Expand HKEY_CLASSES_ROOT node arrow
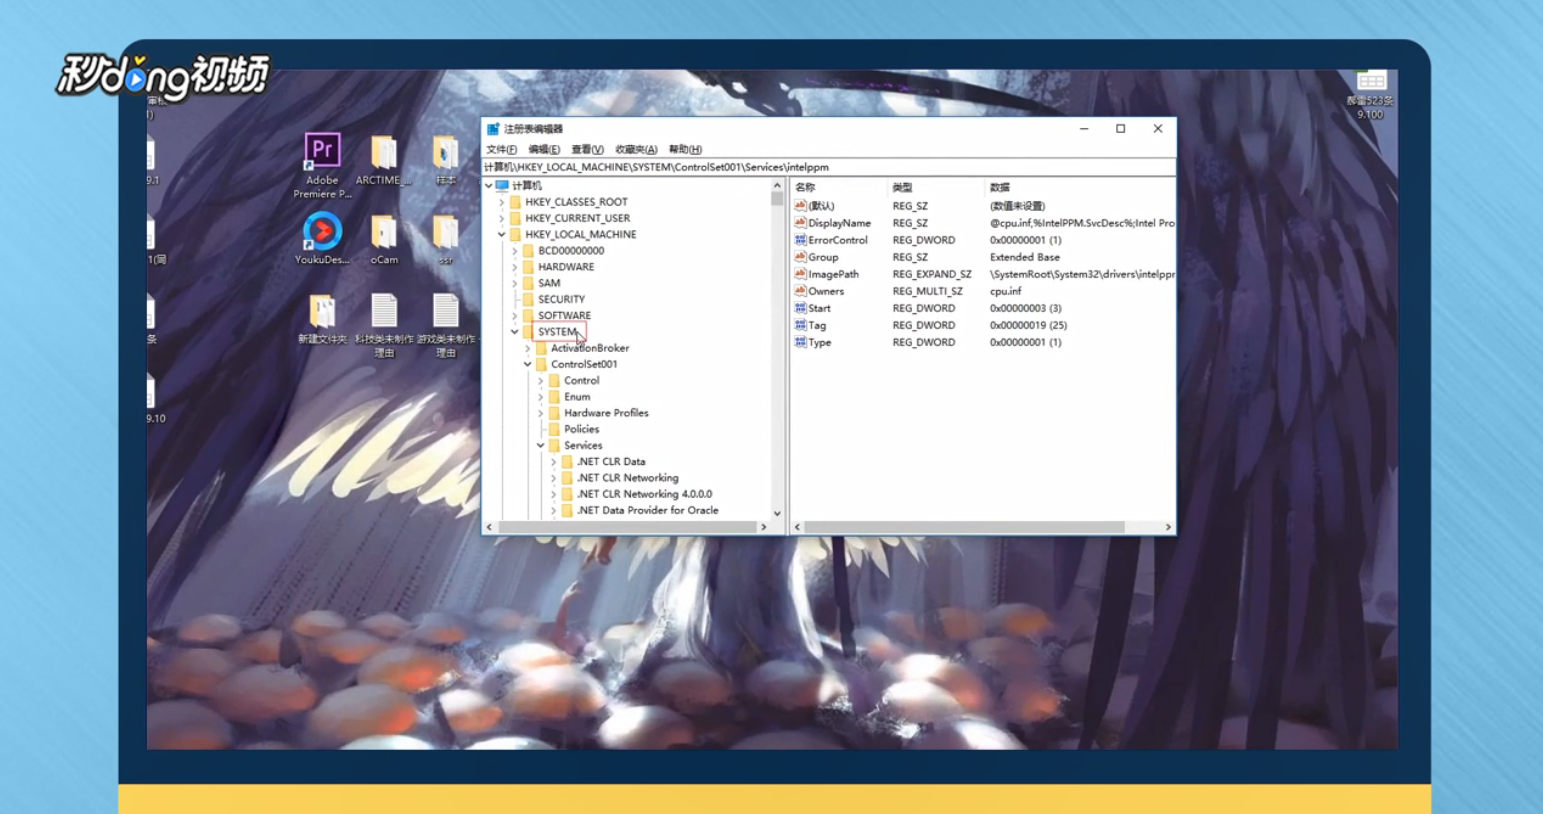This screenshot has height=814, width=1543. tap(502, 202)
